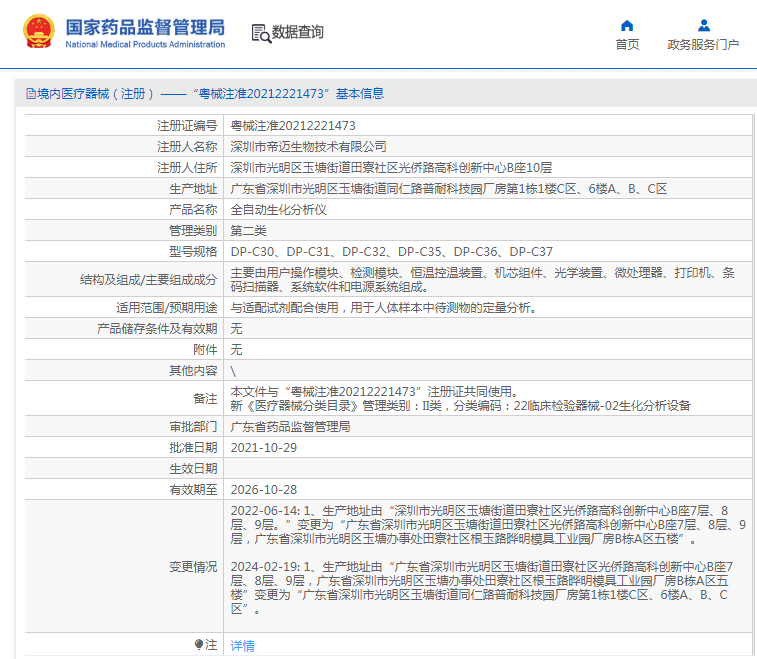Click the 备注 remark text

(x=461, y=399)
